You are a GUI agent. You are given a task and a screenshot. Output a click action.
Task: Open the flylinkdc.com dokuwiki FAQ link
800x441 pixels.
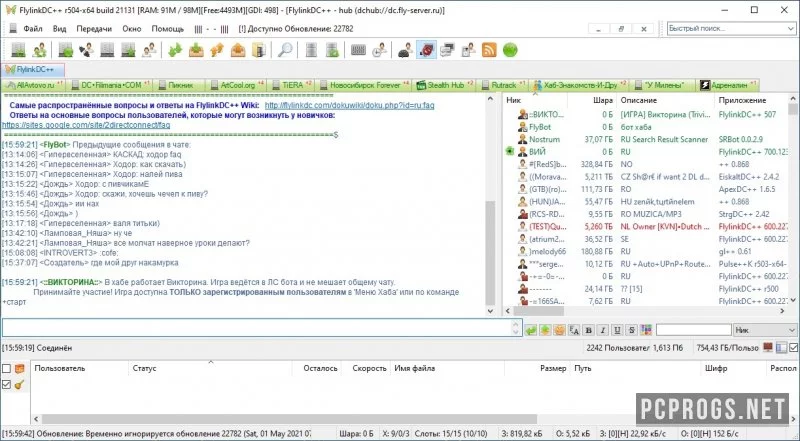click(x=349, y=105)
